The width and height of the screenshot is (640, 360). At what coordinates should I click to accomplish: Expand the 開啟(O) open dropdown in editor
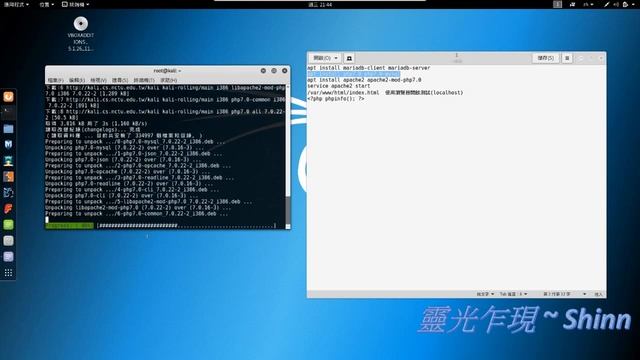point(325,58)
